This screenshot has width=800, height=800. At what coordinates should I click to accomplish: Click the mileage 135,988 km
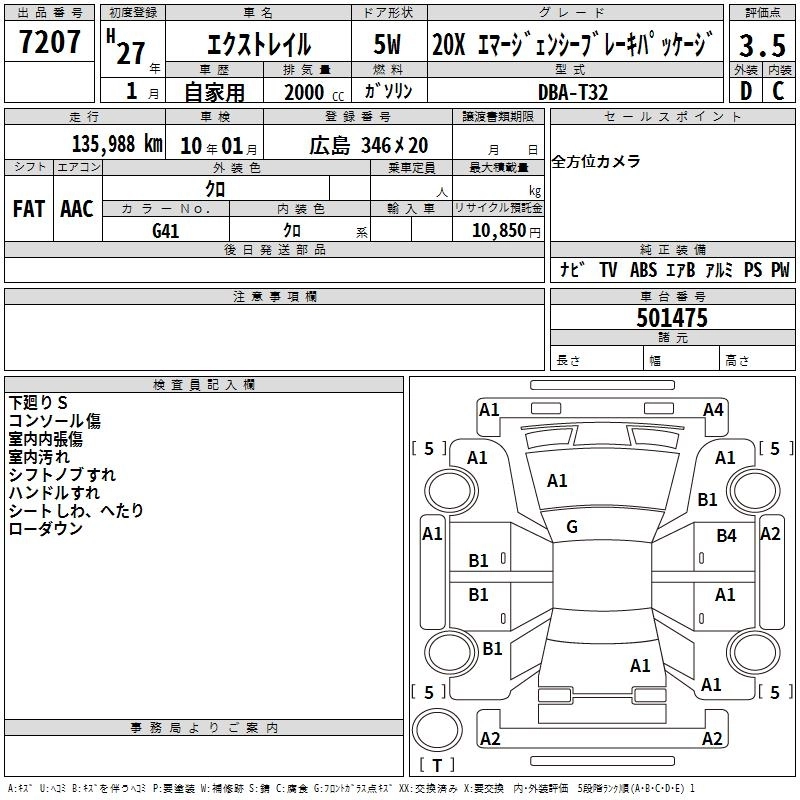117,144
